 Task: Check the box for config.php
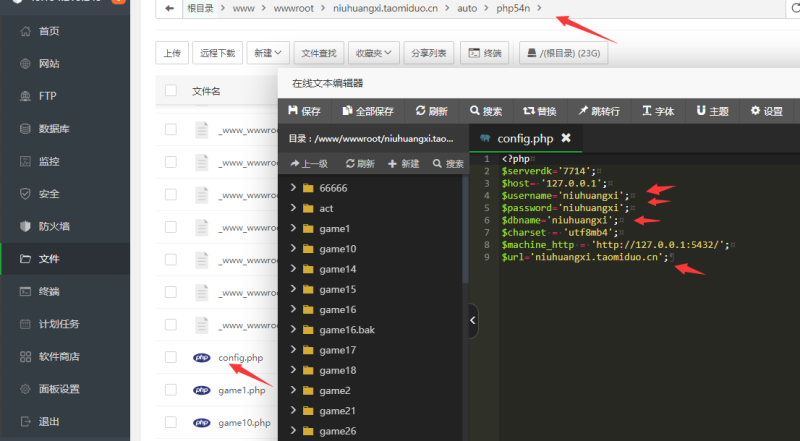(171, 357)
